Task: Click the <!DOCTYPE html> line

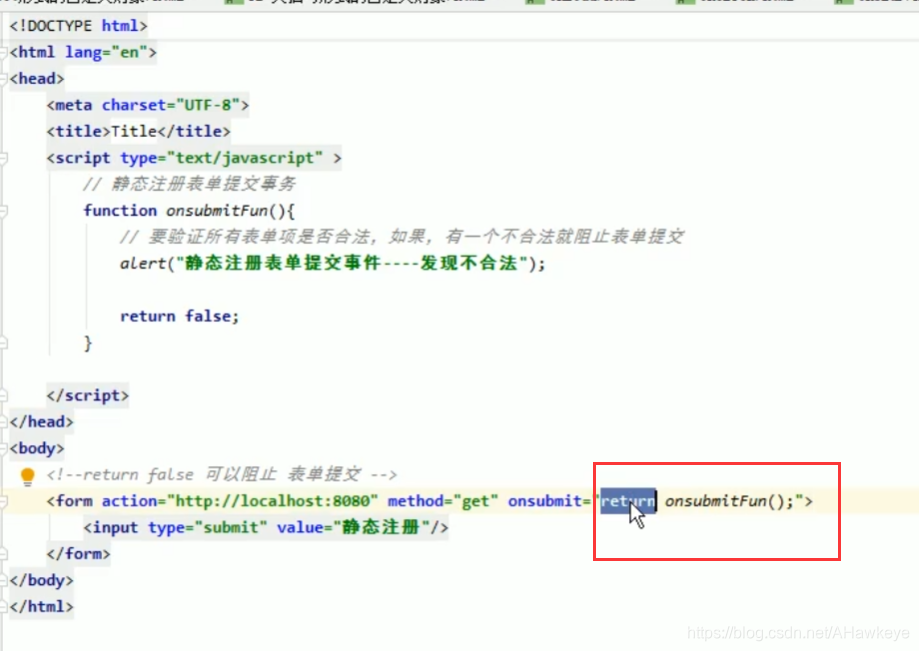Action: pos(78,26)
